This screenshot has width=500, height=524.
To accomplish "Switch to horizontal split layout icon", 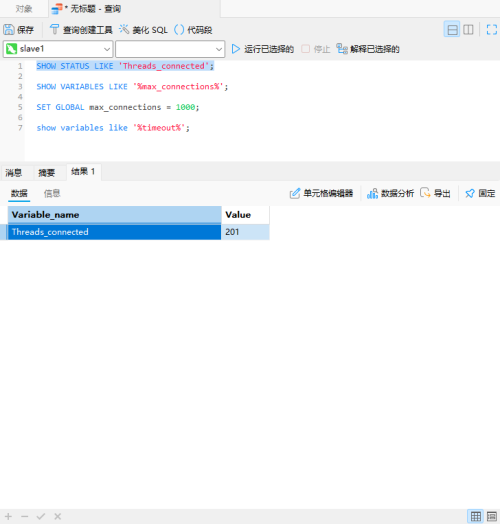I will (x=452, y=30).
